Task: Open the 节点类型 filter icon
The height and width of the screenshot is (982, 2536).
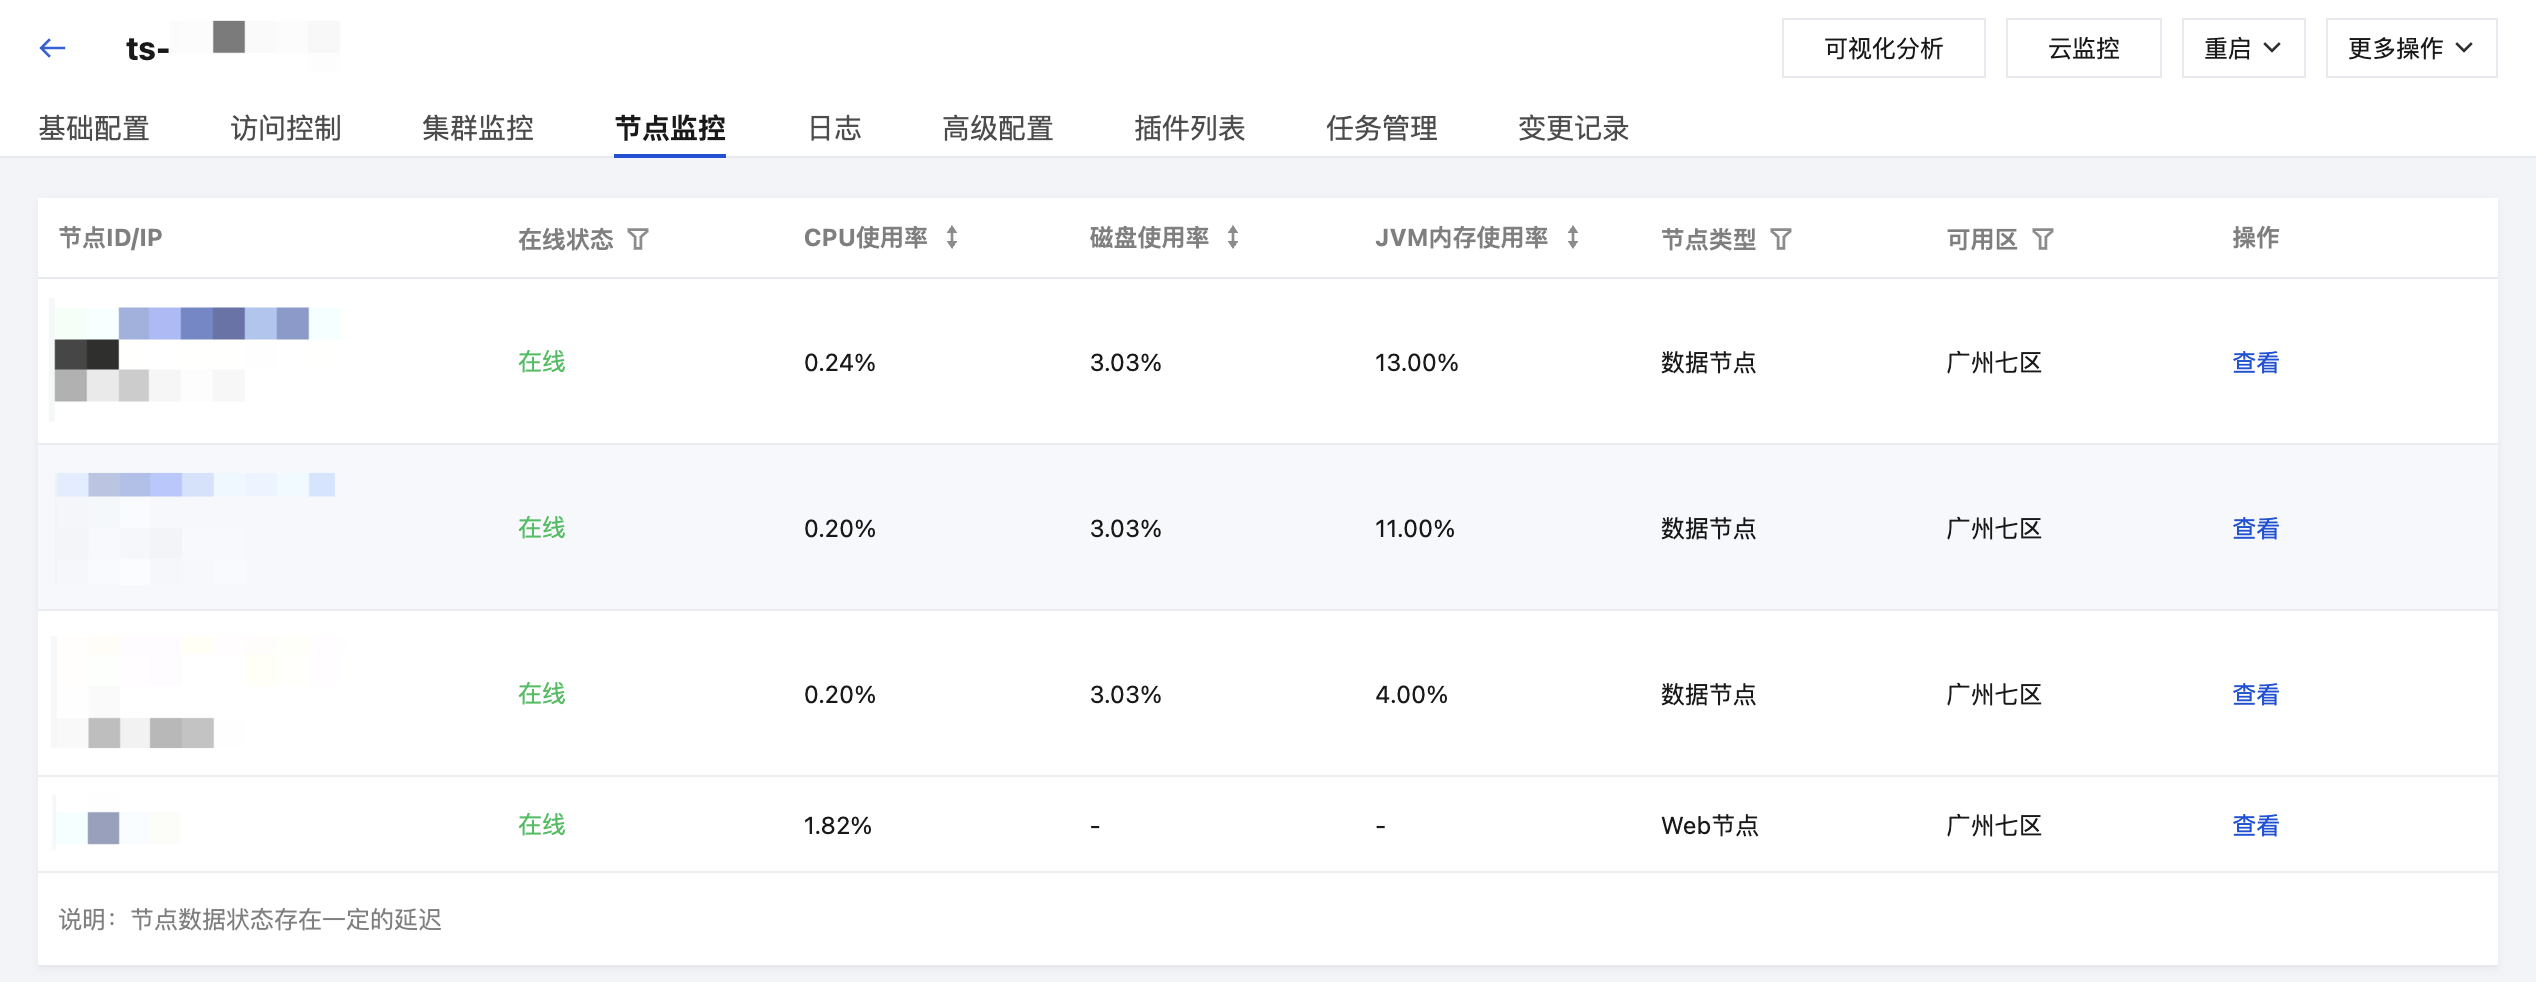Action: (1781, 239)
